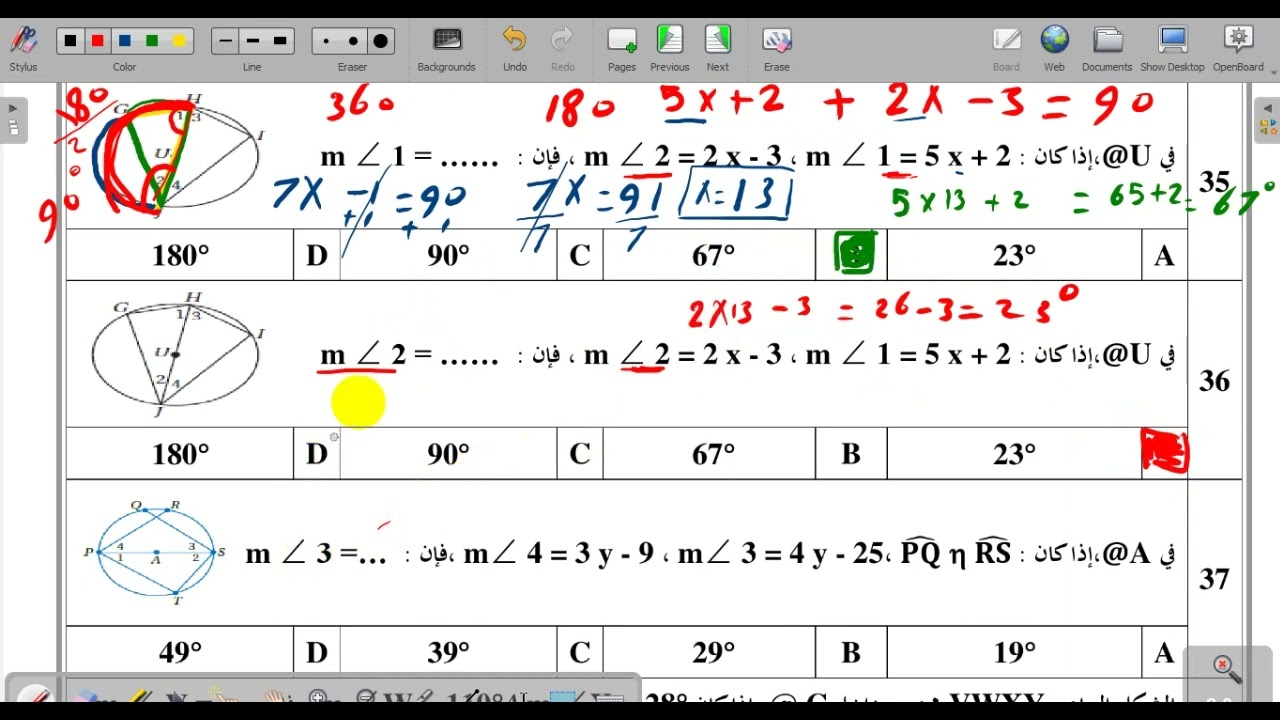Click the Erase page tool
Image resolution: width=1280 pixels, height=720 pixels.
tap(777, 47)
